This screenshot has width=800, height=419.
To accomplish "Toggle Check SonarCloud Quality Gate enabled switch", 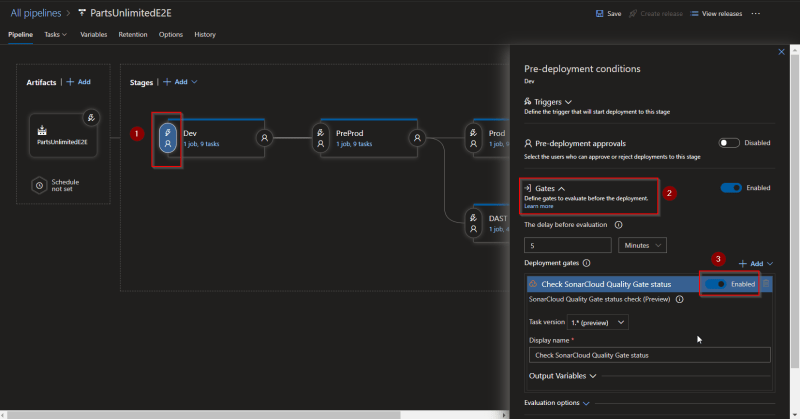I will point(715,284).
